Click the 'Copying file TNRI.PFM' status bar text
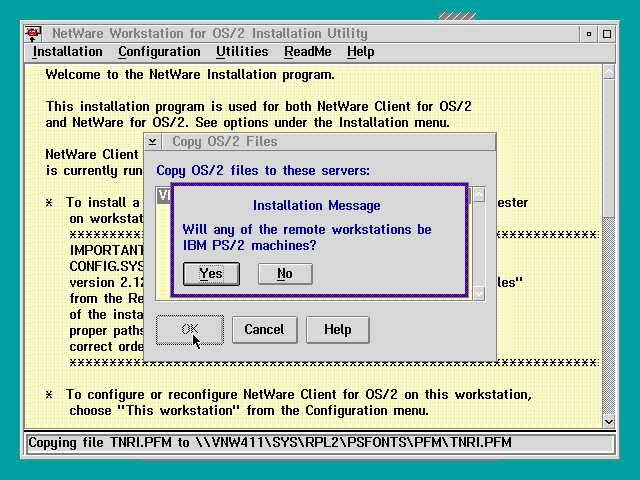 269,443
